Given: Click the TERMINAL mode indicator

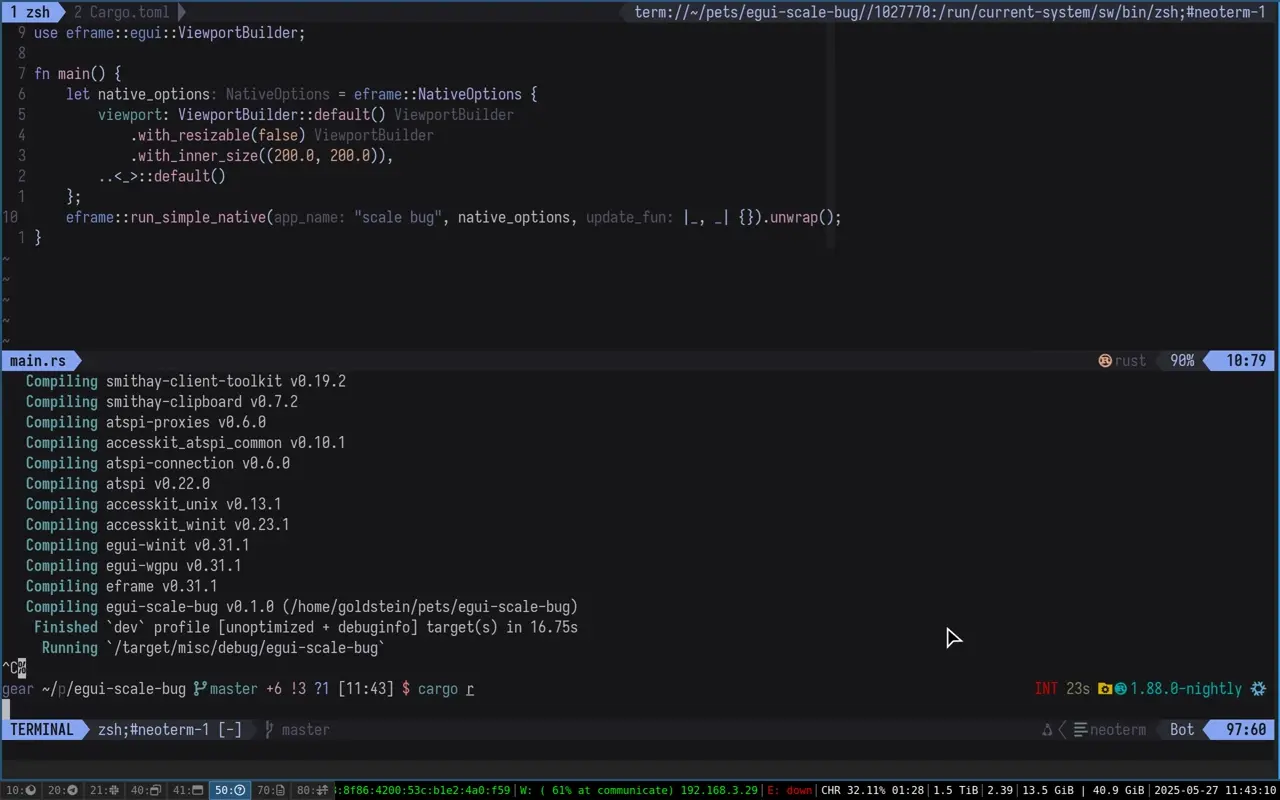Looking at the screenshot, I should (x=42, y=730).
